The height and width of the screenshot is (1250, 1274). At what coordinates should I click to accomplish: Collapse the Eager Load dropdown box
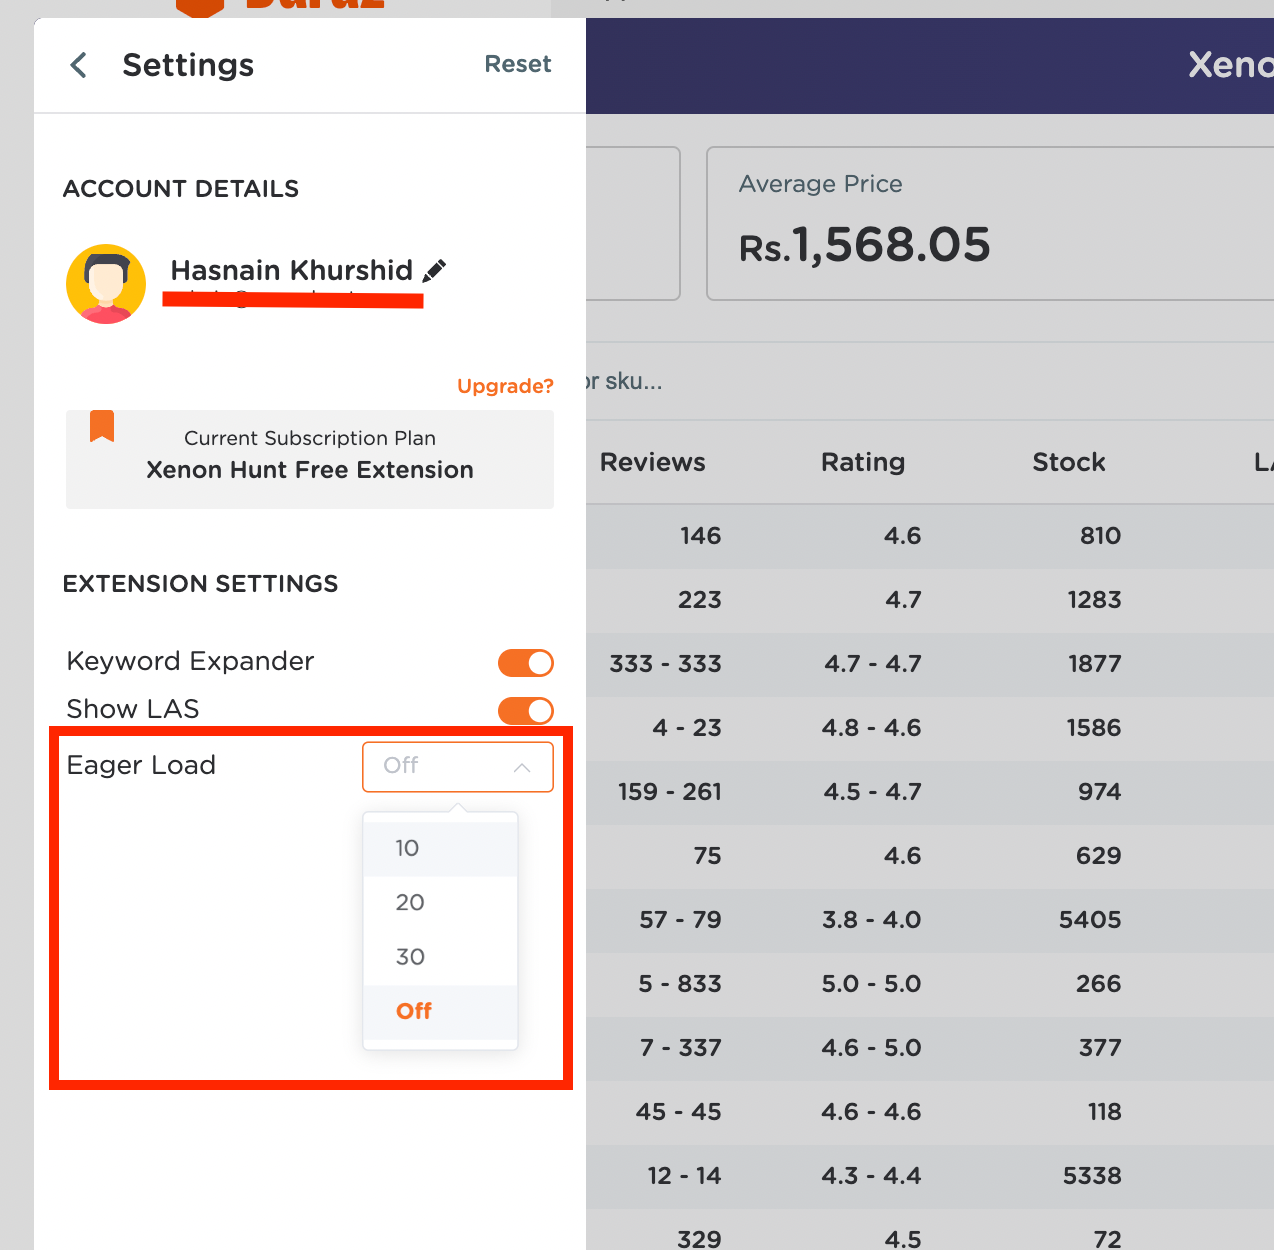458,767
